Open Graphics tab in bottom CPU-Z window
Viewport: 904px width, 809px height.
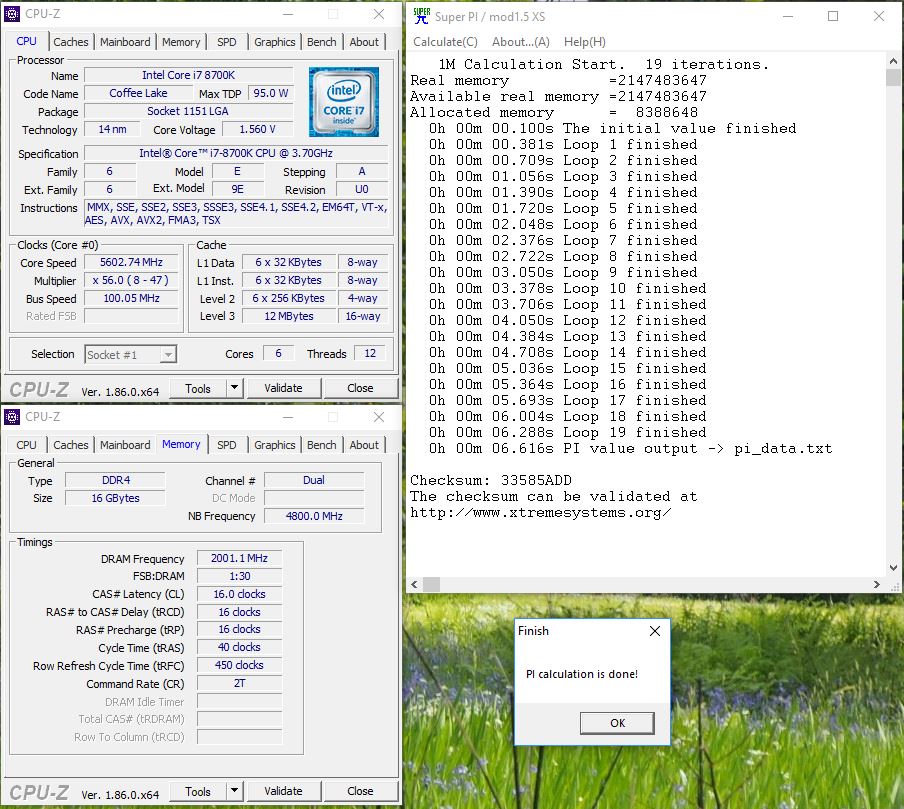274,445
